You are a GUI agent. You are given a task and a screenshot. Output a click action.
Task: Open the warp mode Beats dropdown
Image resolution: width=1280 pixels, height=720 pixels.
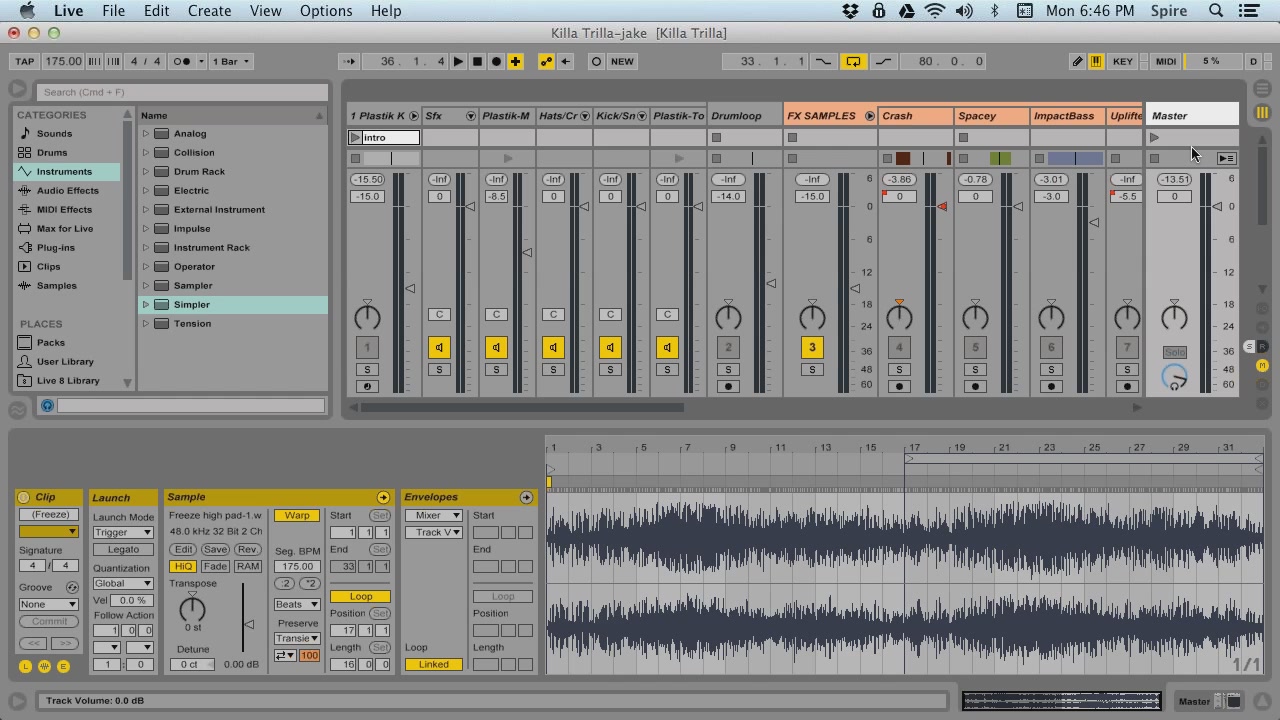point(297,605)
